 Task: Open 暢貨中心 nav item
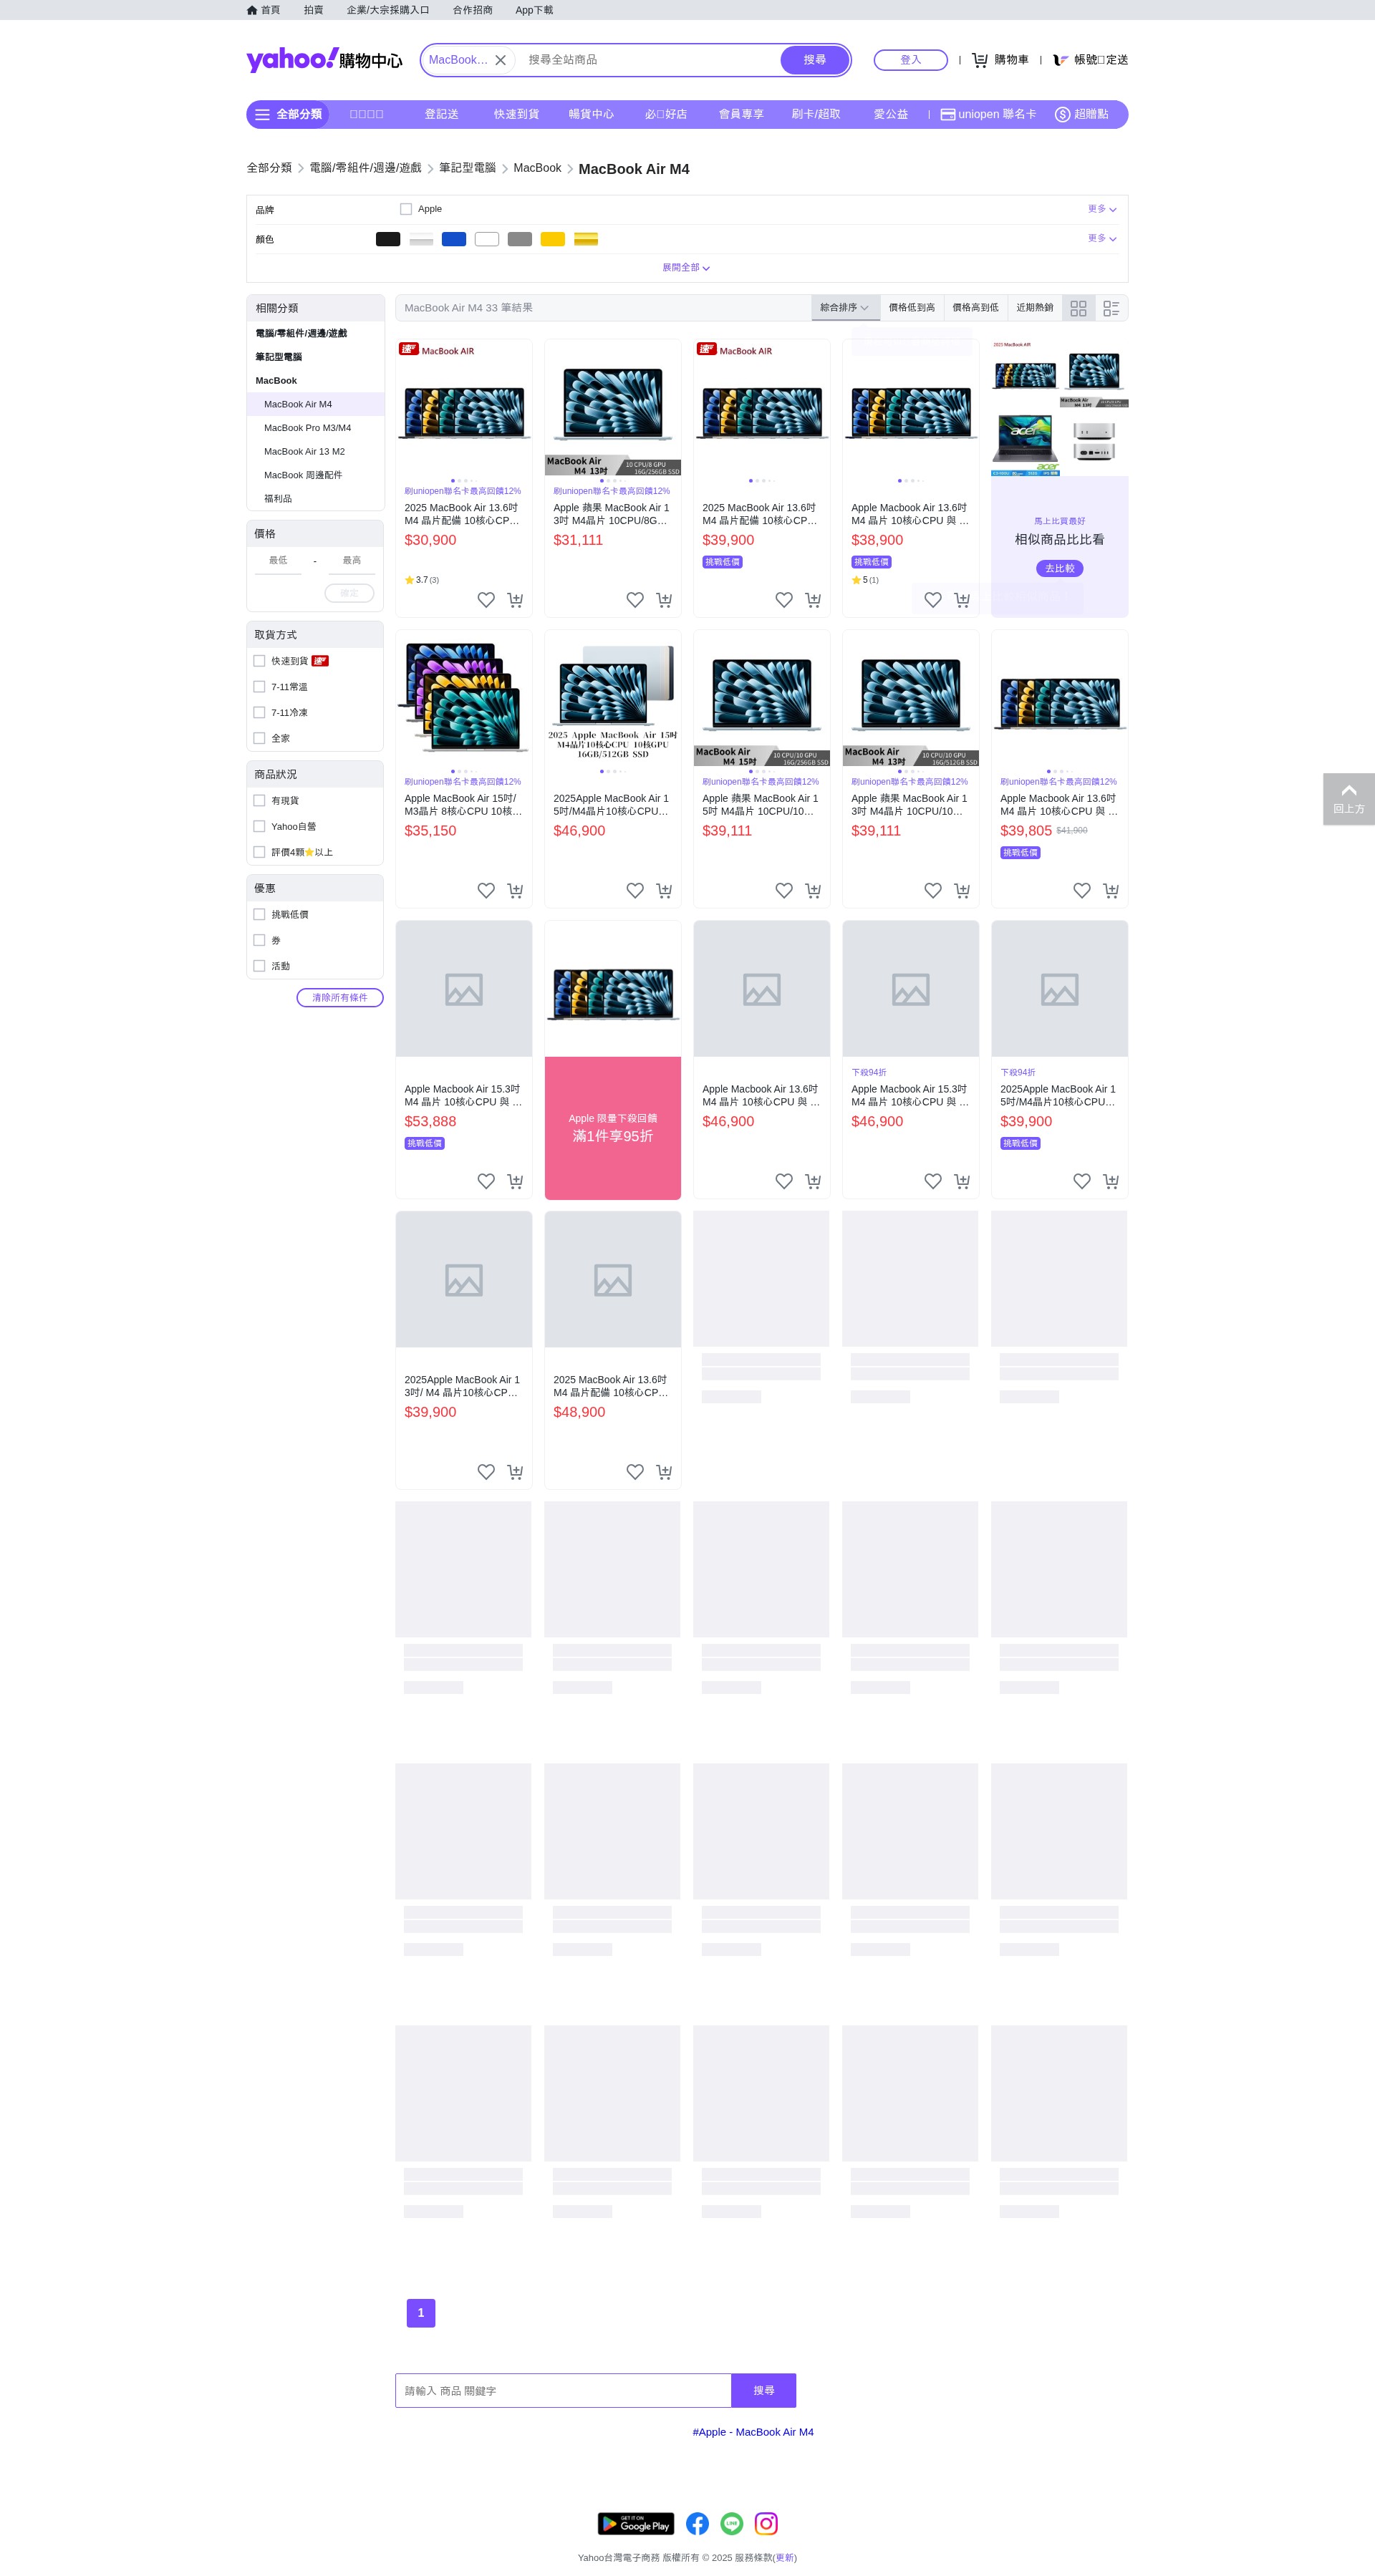[591, 114]
